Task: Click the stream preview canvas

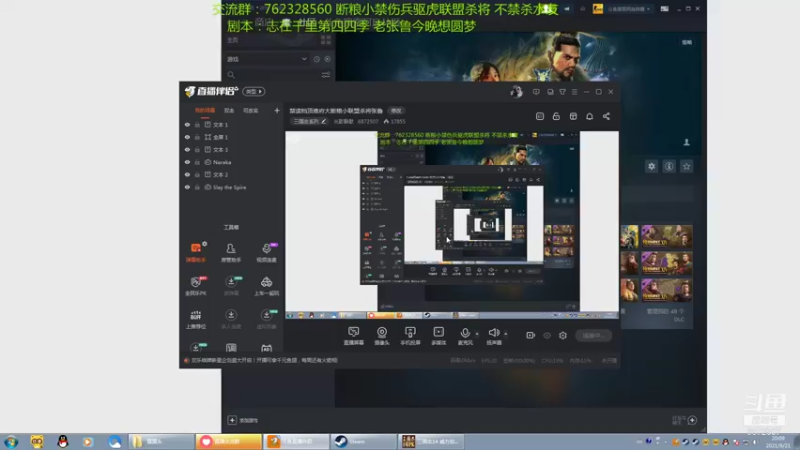Action: (452, 225)
